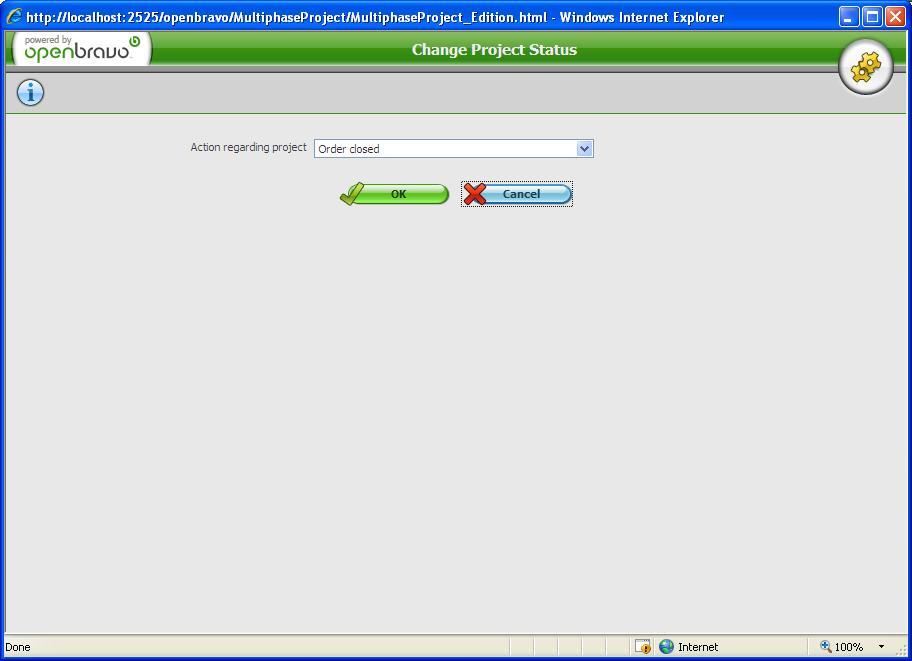Minimize the Internet Explorer window
The width and height of the screenshot is (912, 661).
pyautogui.click(x=849, y=17)
